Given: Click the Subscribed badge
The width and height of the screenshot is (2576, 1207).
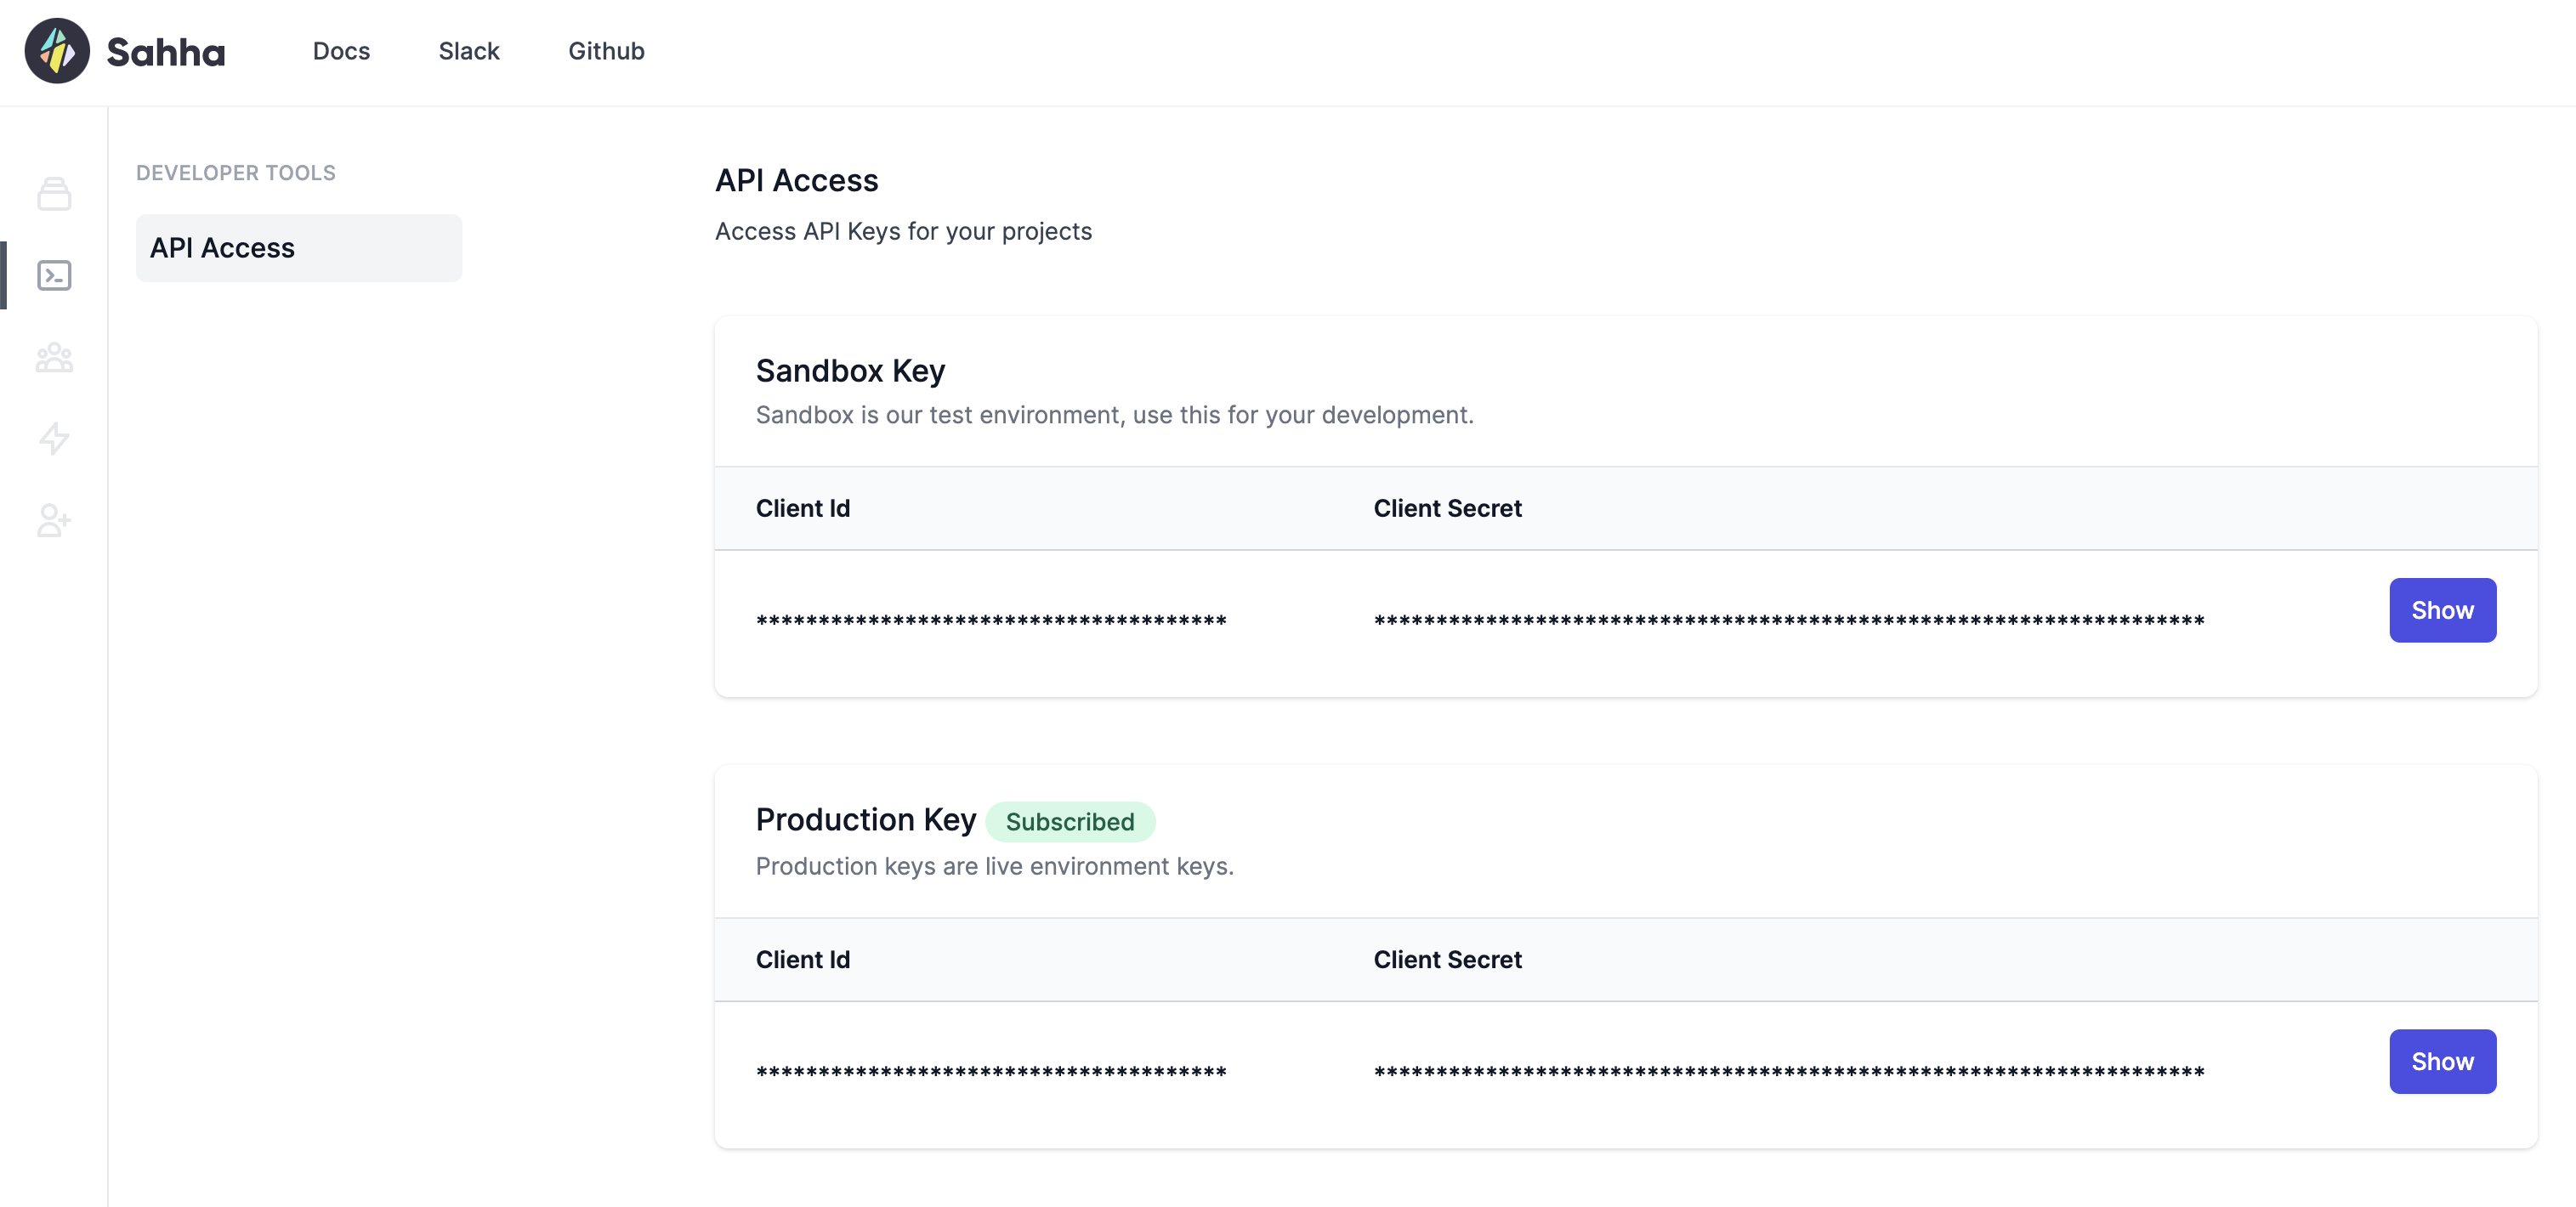Looking at the screenshot, I should [1069, 822].
